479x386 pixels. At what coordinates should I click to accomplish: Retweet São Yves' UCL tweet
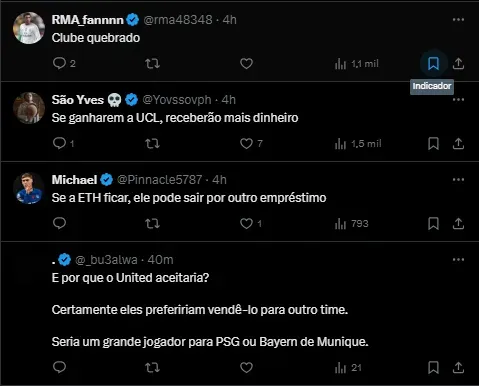tap(152, 144)
